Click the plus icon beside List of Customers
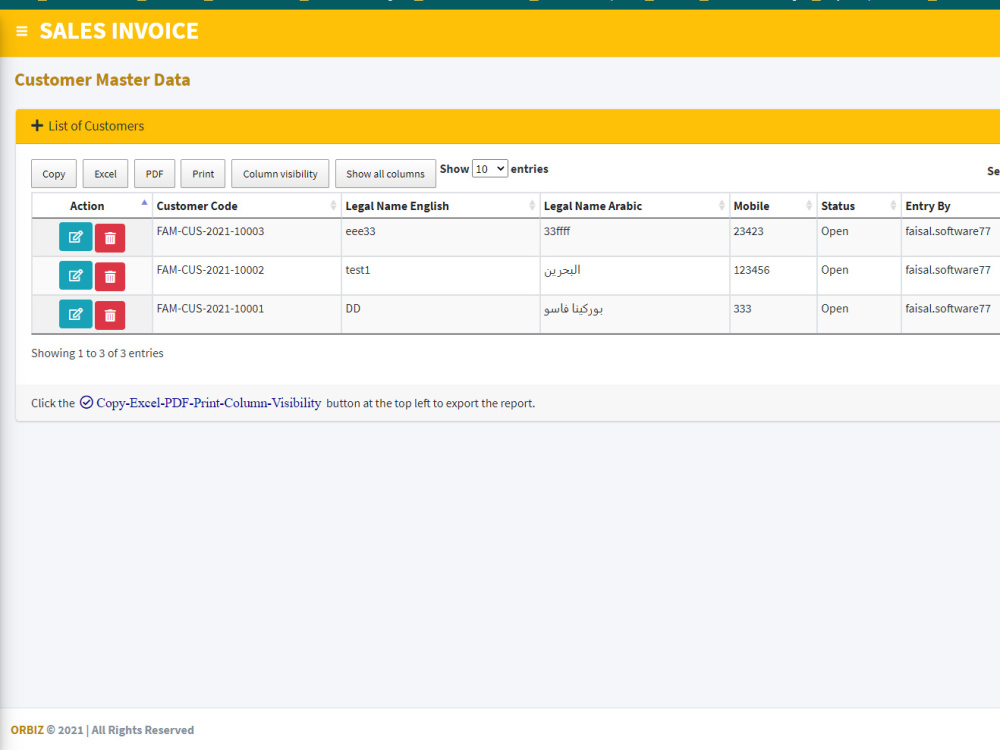The image size is (1000, 750). [x=37, y=126]
